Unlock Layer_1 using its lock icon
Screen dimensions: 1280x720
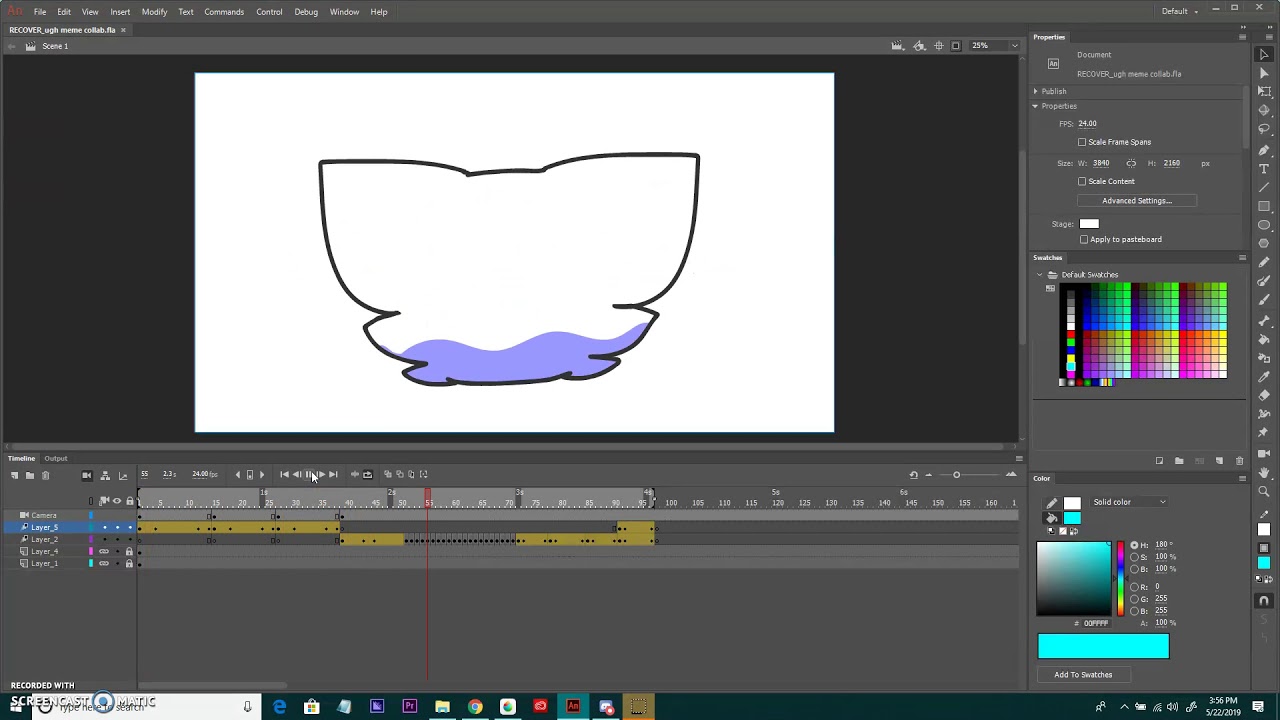[x=129, y=564]
